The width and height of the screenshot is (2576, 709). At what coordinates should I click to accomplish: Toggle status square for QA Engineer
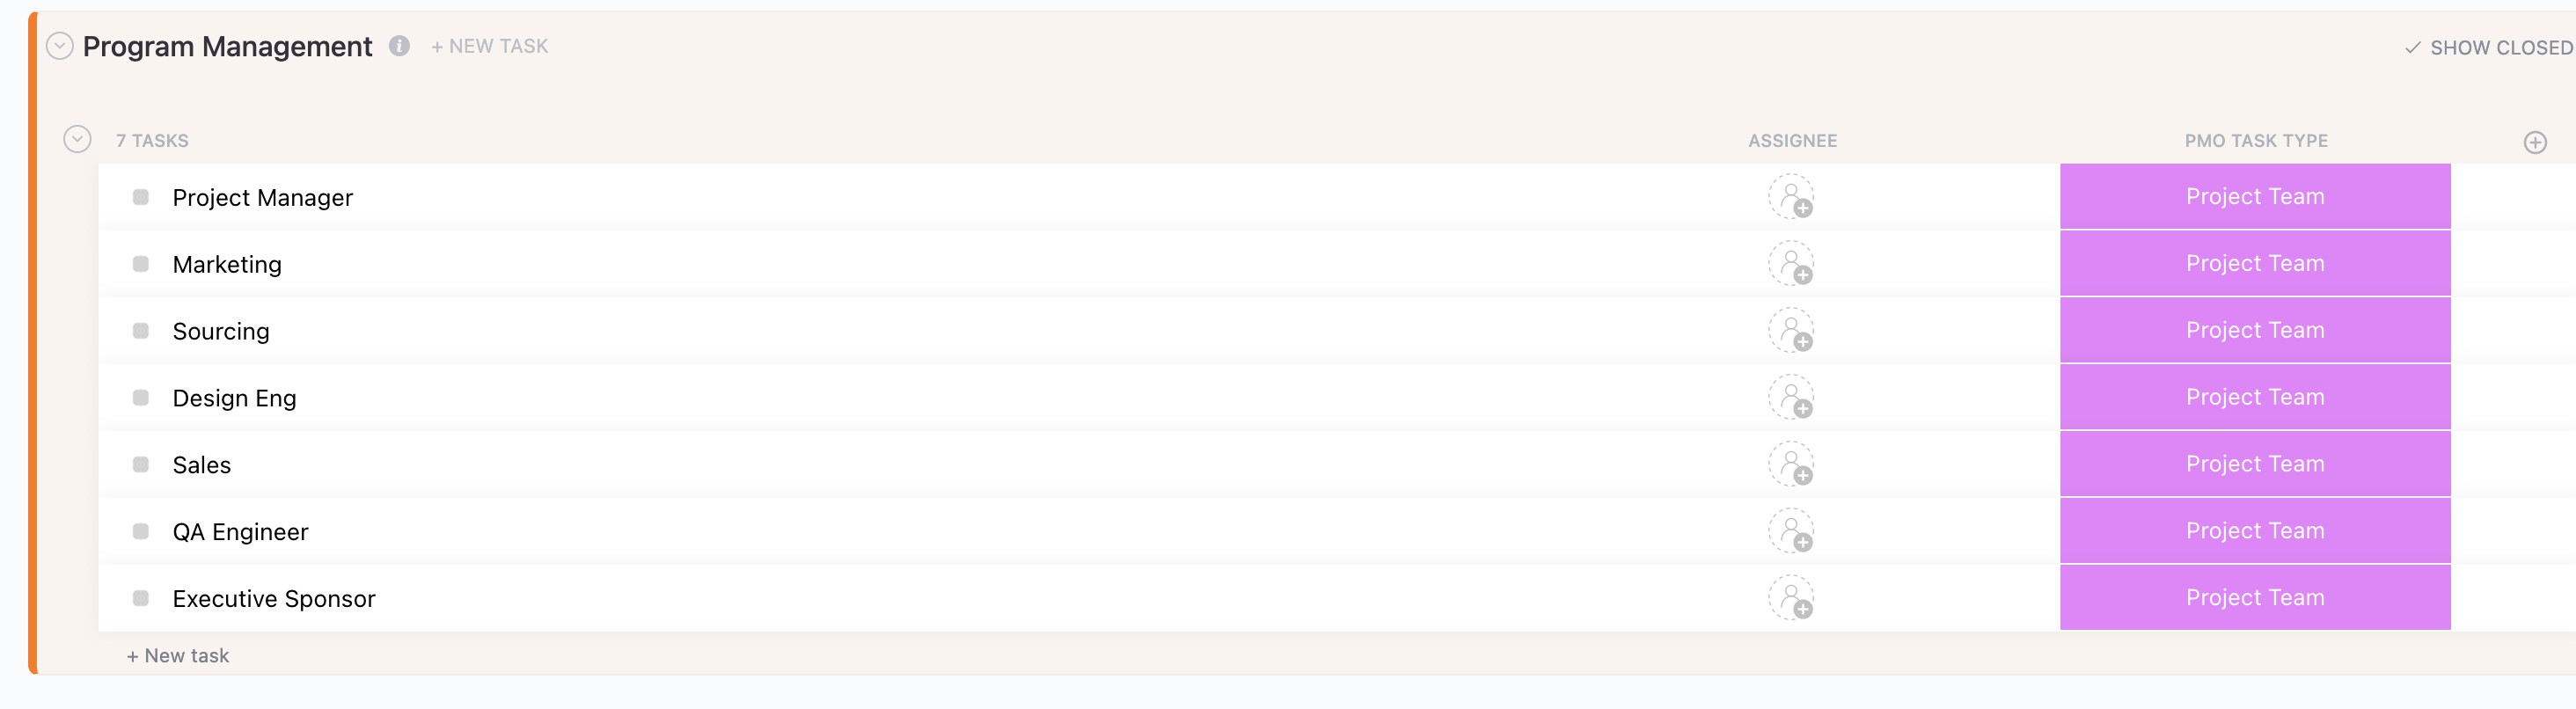(x=141, y=531)
